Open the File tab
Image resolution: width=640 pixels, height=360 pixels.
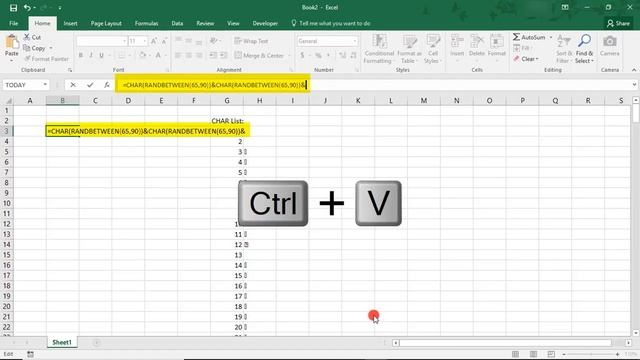[13, 23]
